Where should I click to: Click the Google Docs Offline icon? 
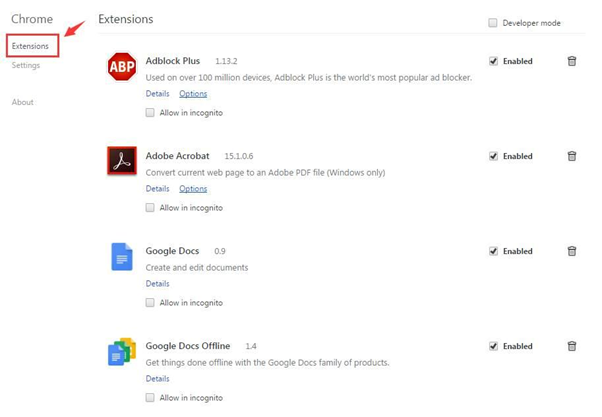point(121,352)
